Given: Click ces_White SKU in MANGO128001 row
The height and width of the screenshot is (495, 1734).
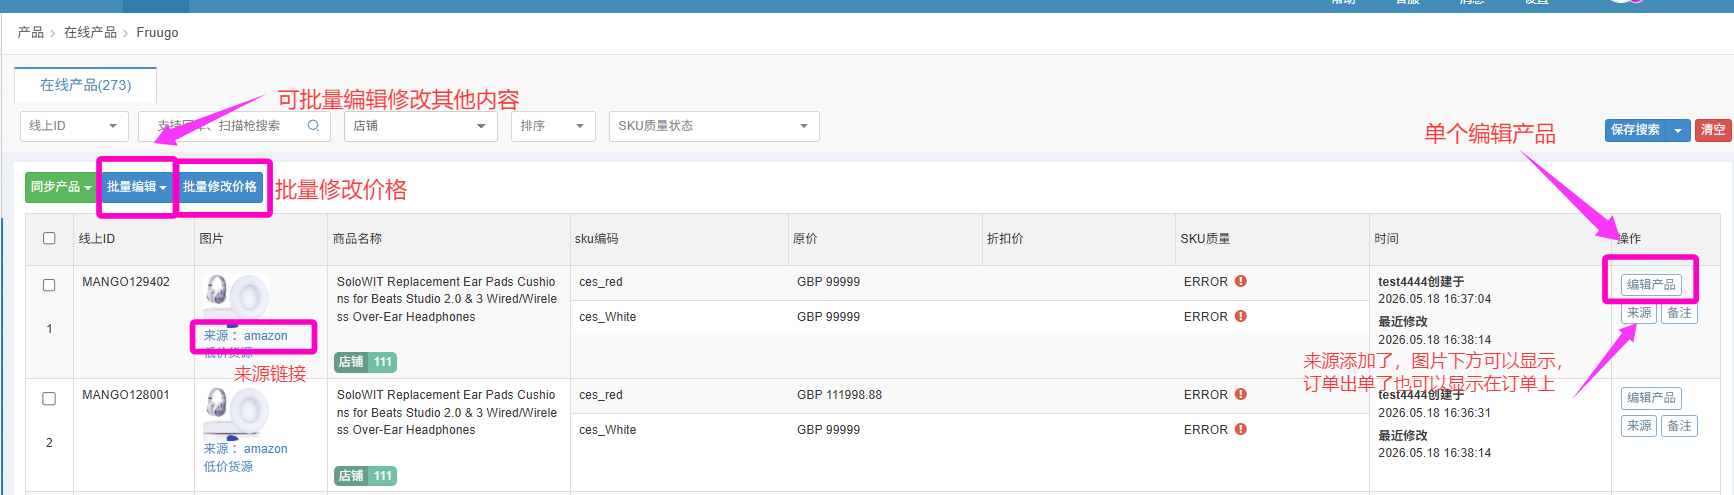Looking at the screenshot, I should click(607, 430).
